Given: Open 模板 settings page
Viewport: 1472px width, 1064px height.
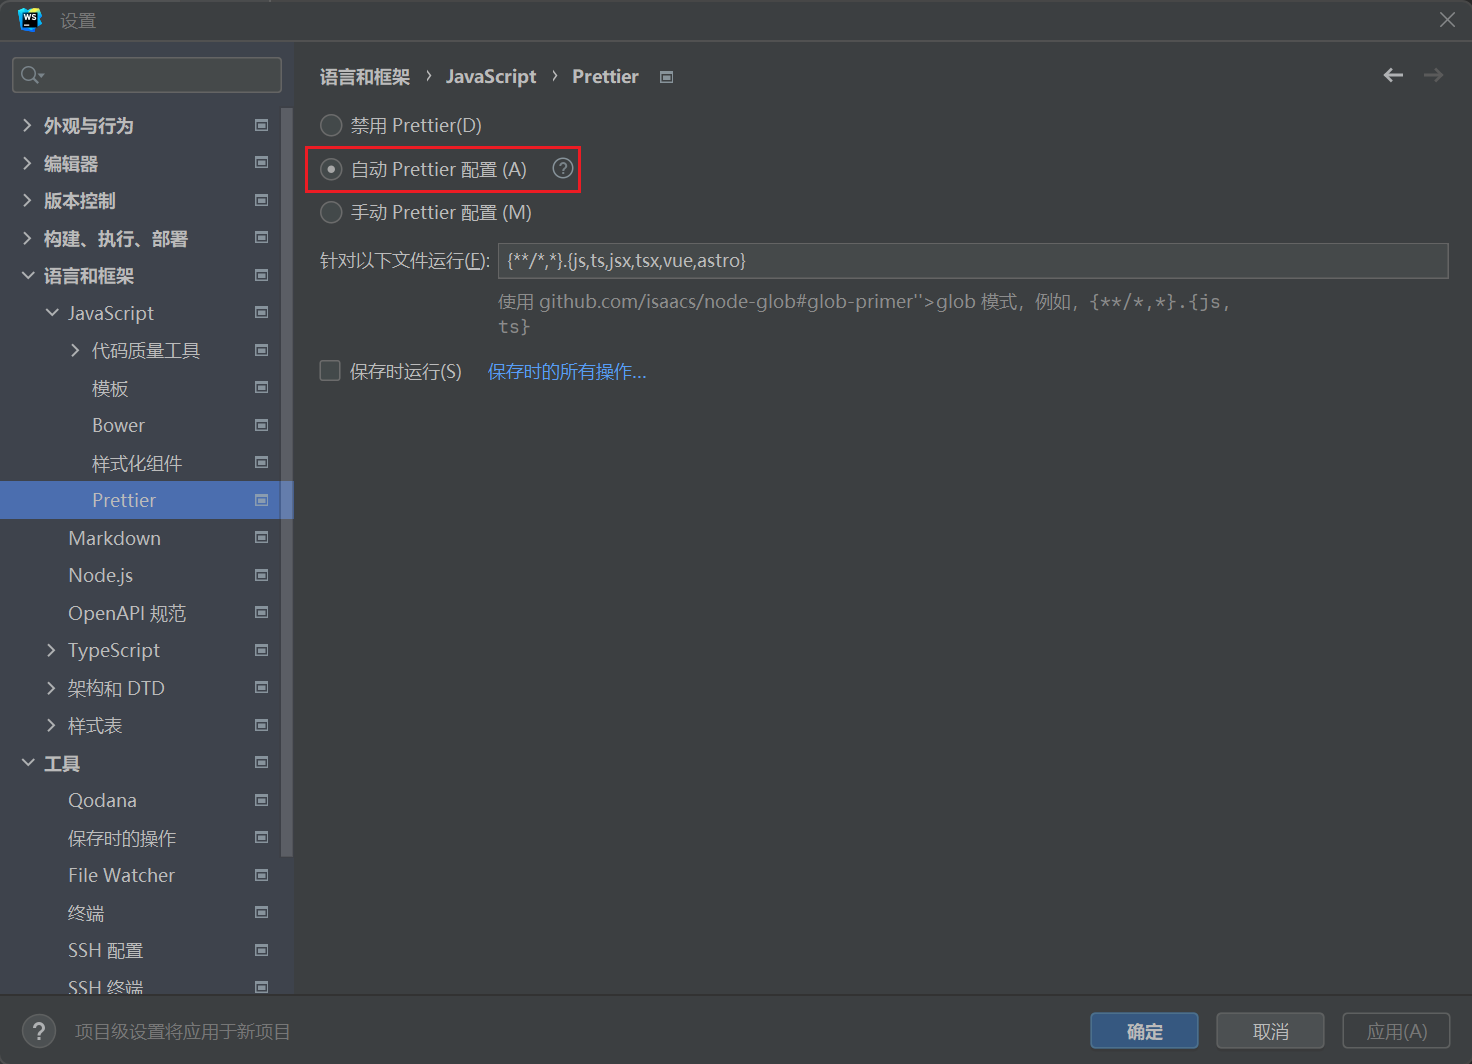Looking at the screenshot, I should tap(110, 388).
